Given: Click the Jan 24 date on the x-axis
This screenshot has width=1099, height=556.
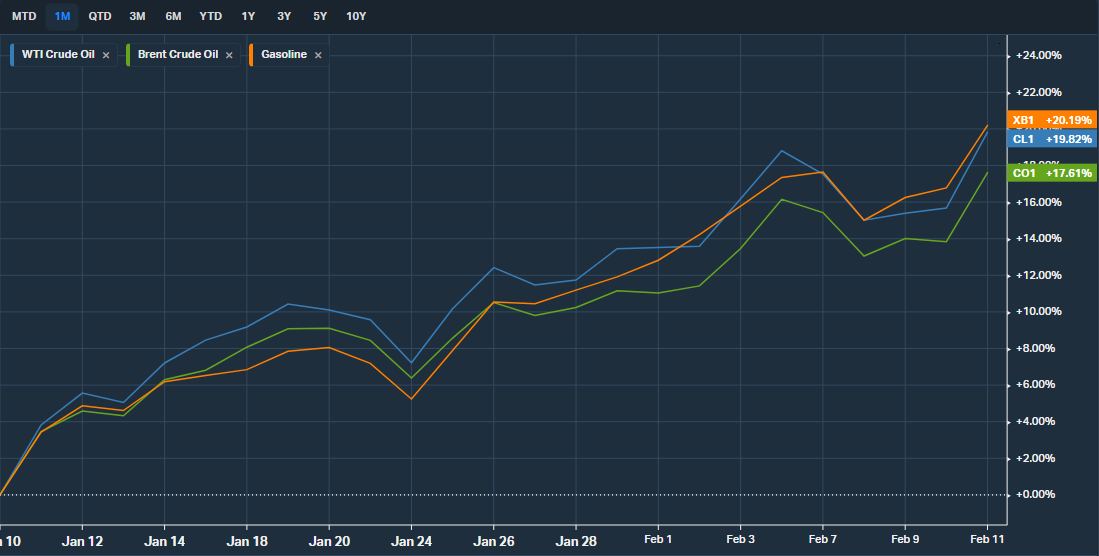Looking at the screenshot, I should pos(411,541).
